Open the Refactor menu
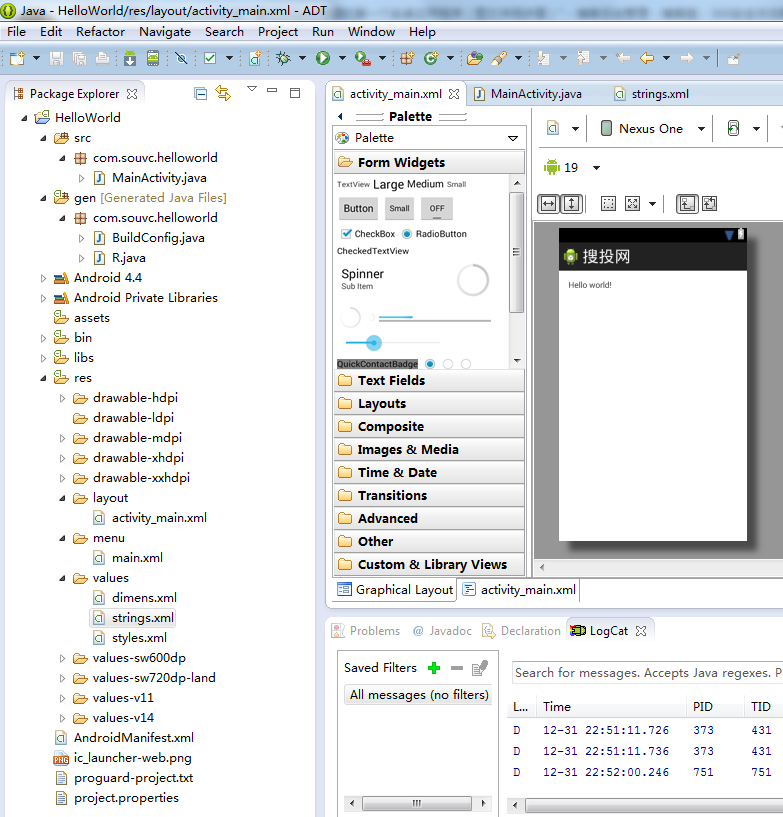This screenshot has height=817, width=783. pos(101,31)
